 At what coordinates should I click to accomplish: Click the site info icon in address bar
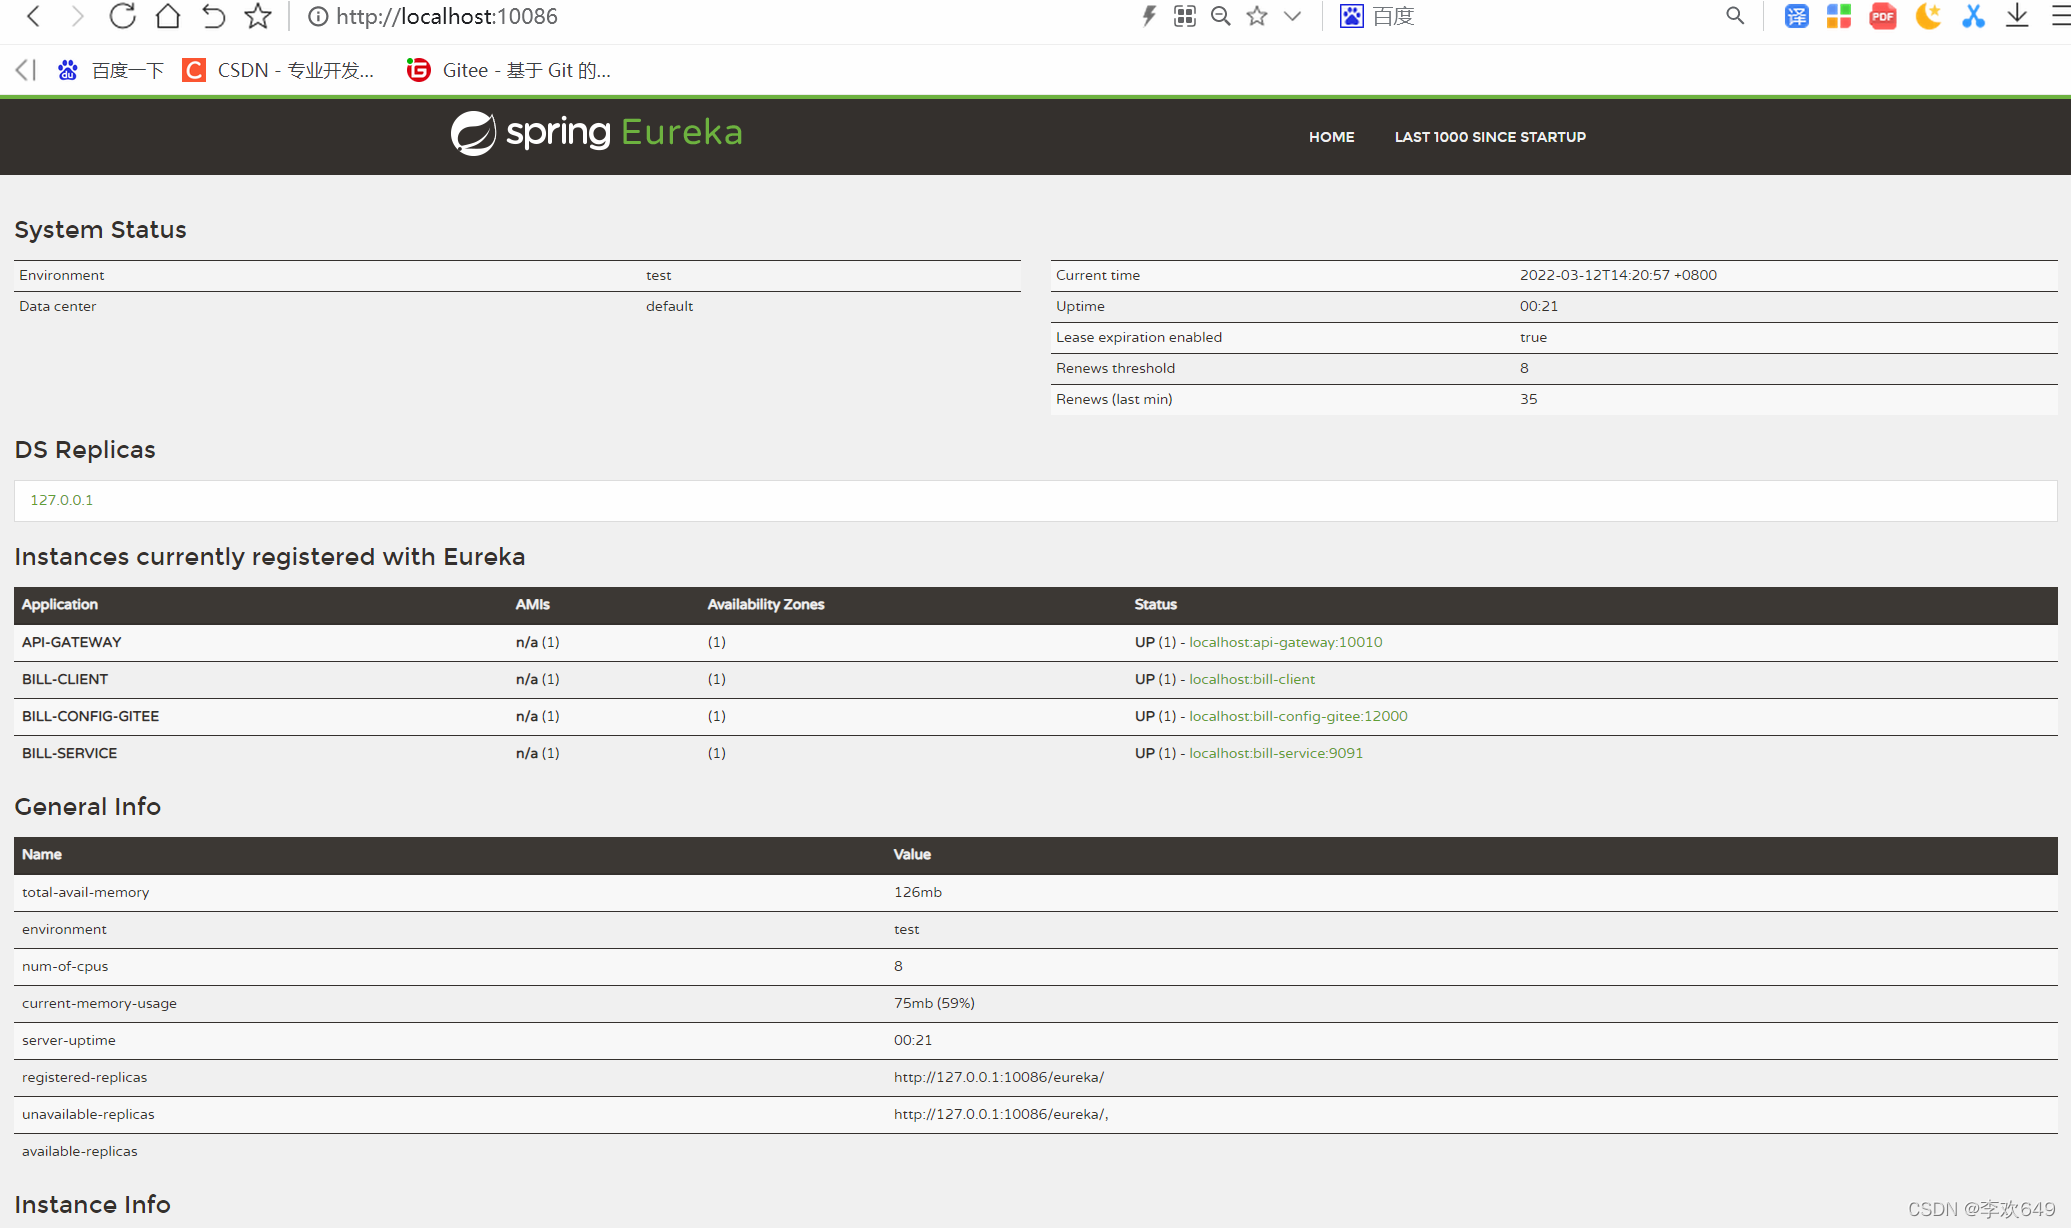[x=318, y=16]
